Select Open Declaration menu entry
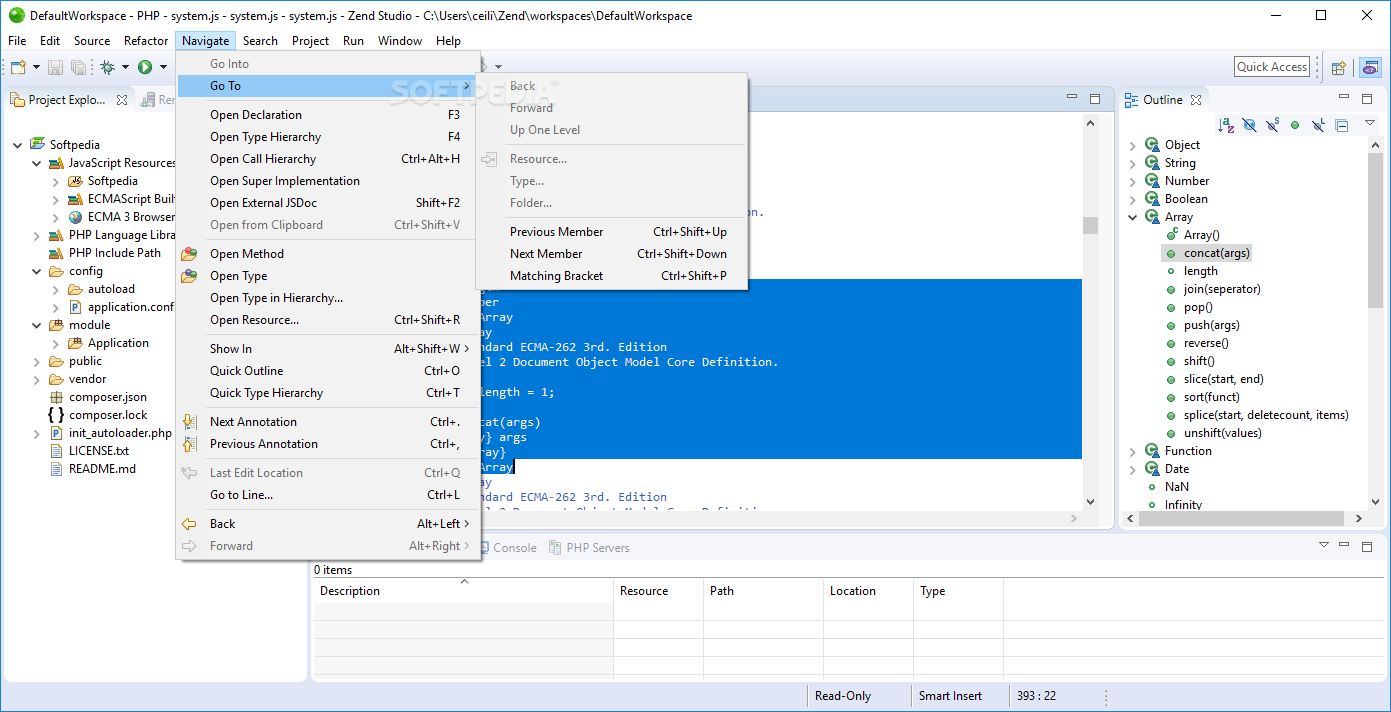Viewport: 1391px width, 712px height. (x=328, y=115)
